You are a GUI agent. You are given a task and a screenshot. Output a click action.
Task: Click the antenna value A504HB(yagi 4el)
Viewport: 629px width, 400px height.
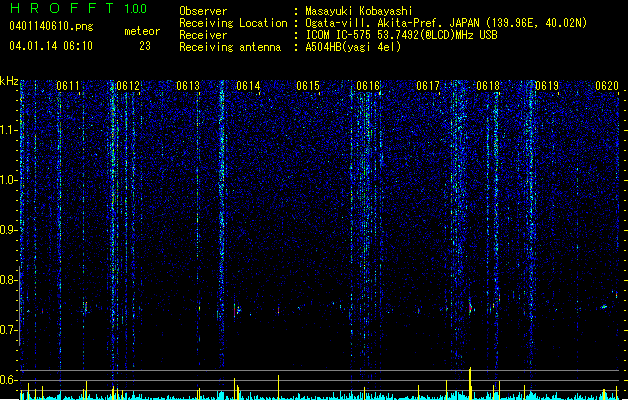[x=353, y=47]
